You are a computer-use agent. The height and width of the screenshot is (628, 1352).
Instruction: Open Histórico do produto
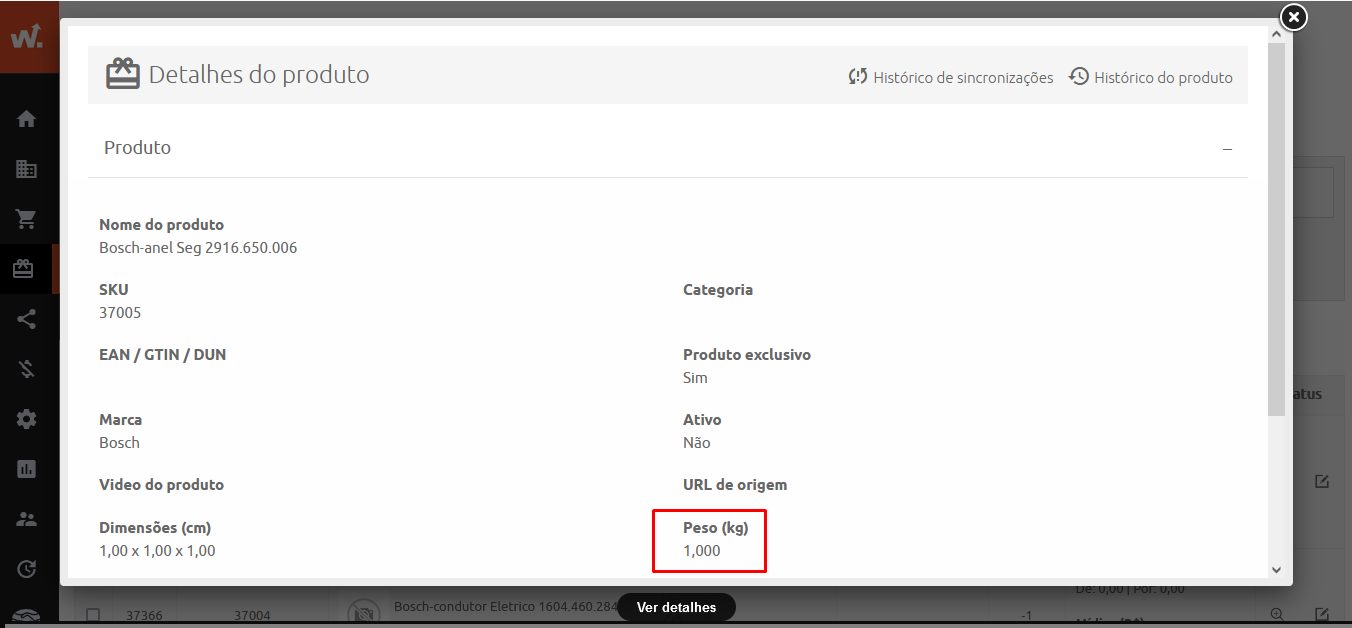click(1151, 77)
